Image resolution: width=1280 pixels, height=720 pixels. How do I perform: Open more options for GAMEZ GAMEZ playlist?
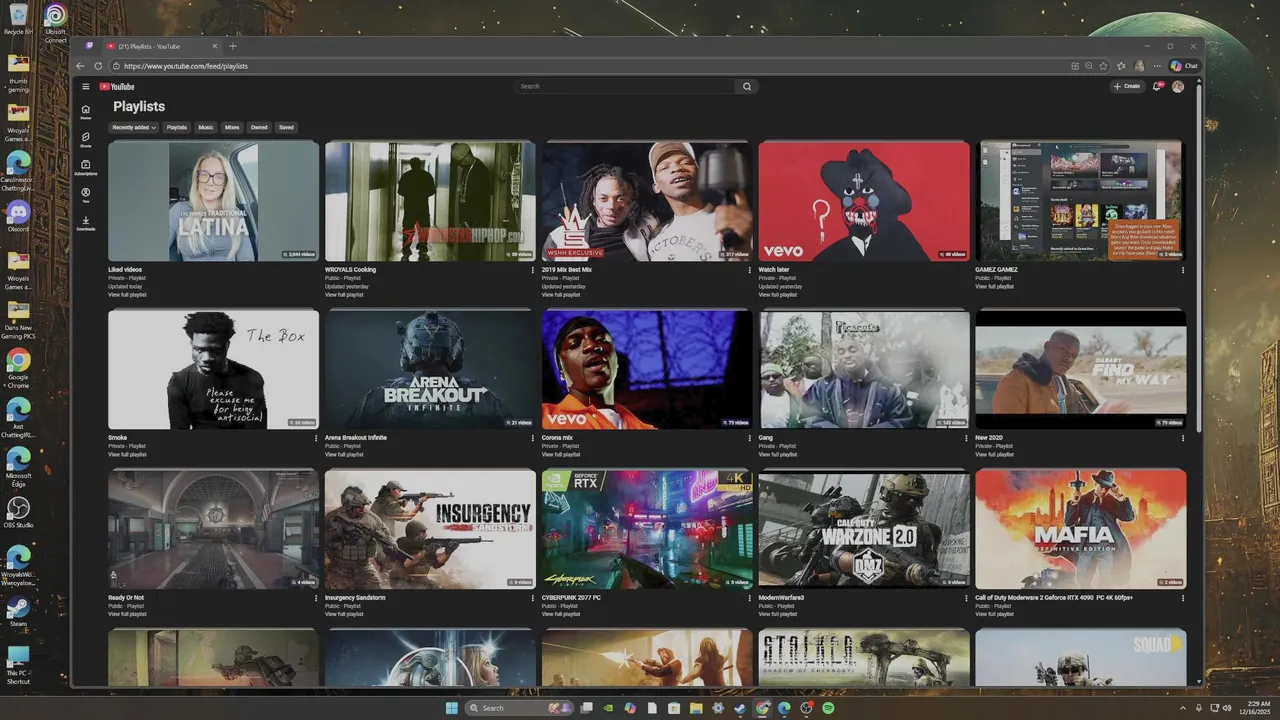pyautogui.click(x=1183, y=270)
